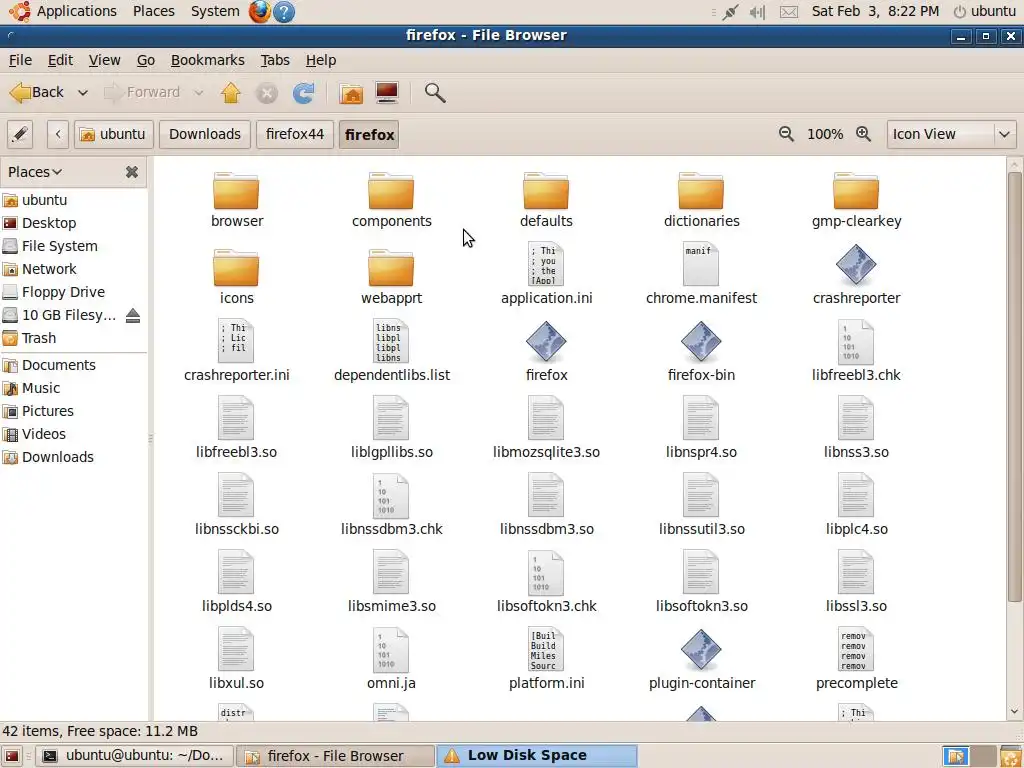
Task: Click the 100% zoom level button
Action: tap(825, 134)
